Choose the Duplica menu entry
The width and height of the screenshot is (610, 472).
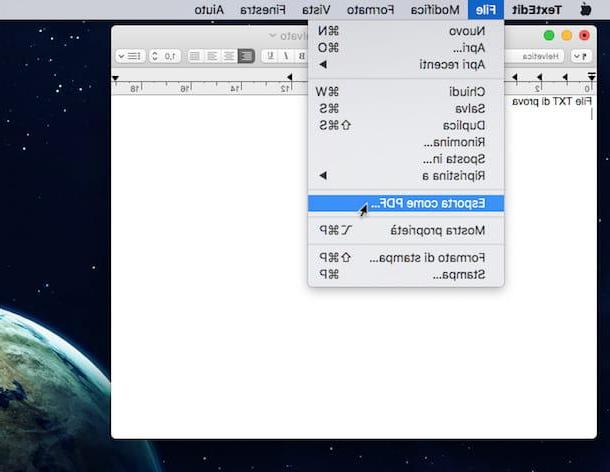(x=406, y=125)
